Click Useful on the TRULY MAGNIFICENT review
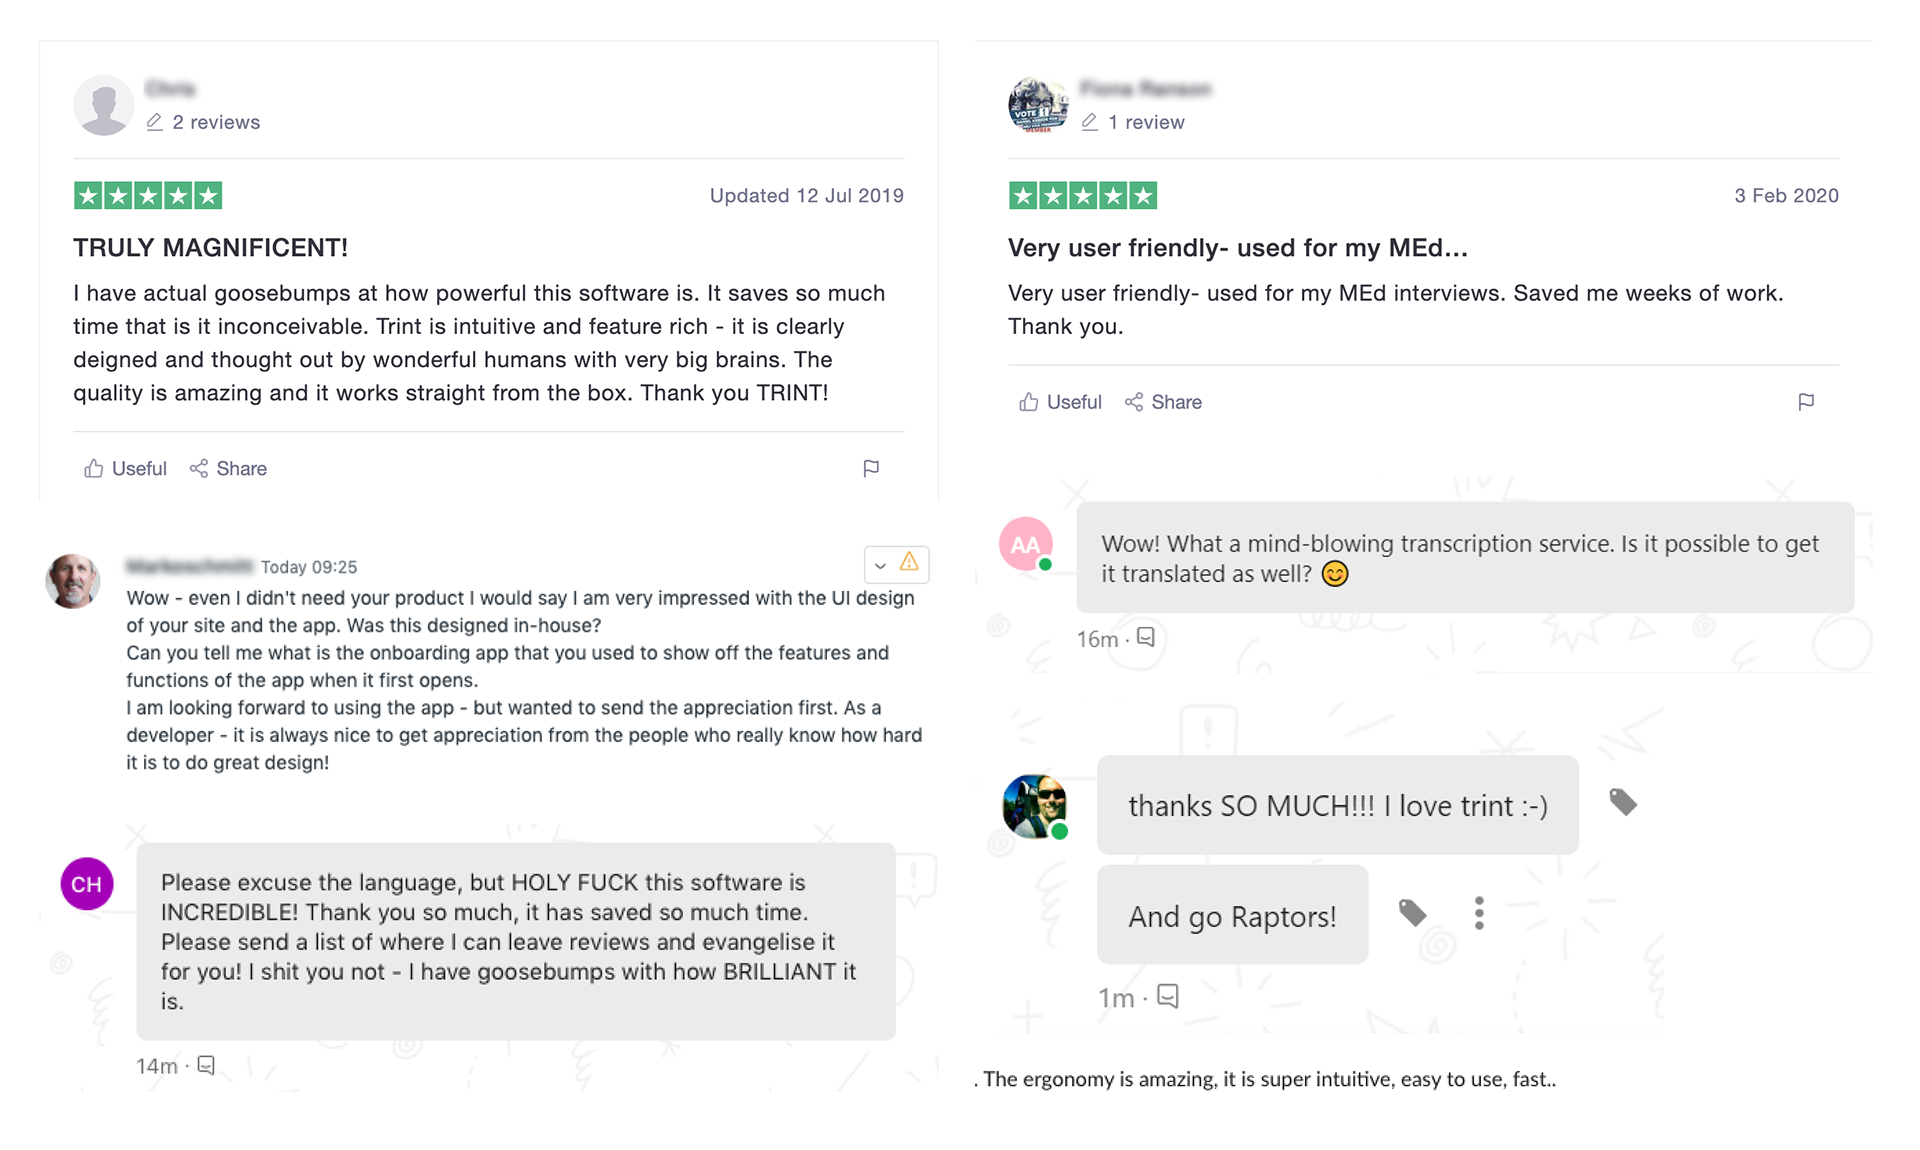 click(125, 468)
